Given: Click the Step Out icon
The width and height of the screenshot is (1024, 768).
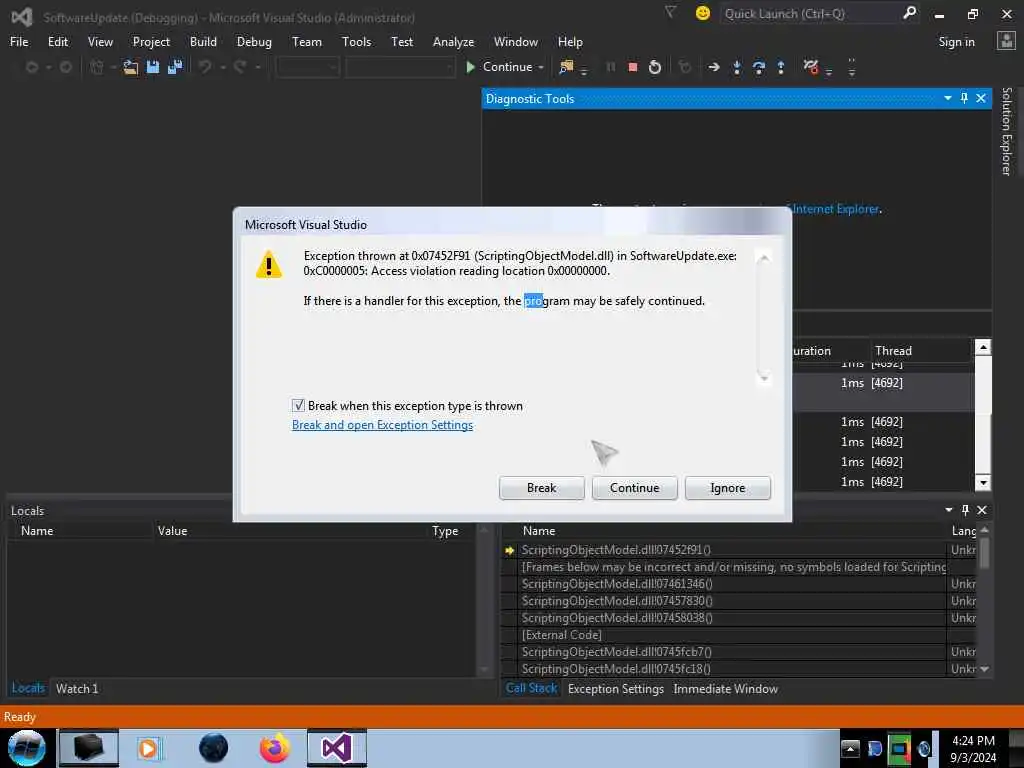Looking at the screenshot, I should [x=781, y=67].
